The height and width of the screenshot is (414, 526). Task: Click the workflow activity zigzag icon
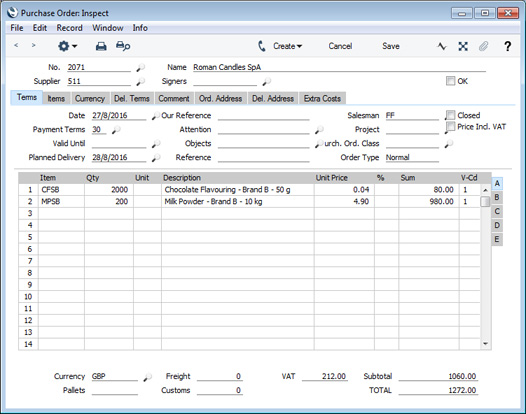442,46
